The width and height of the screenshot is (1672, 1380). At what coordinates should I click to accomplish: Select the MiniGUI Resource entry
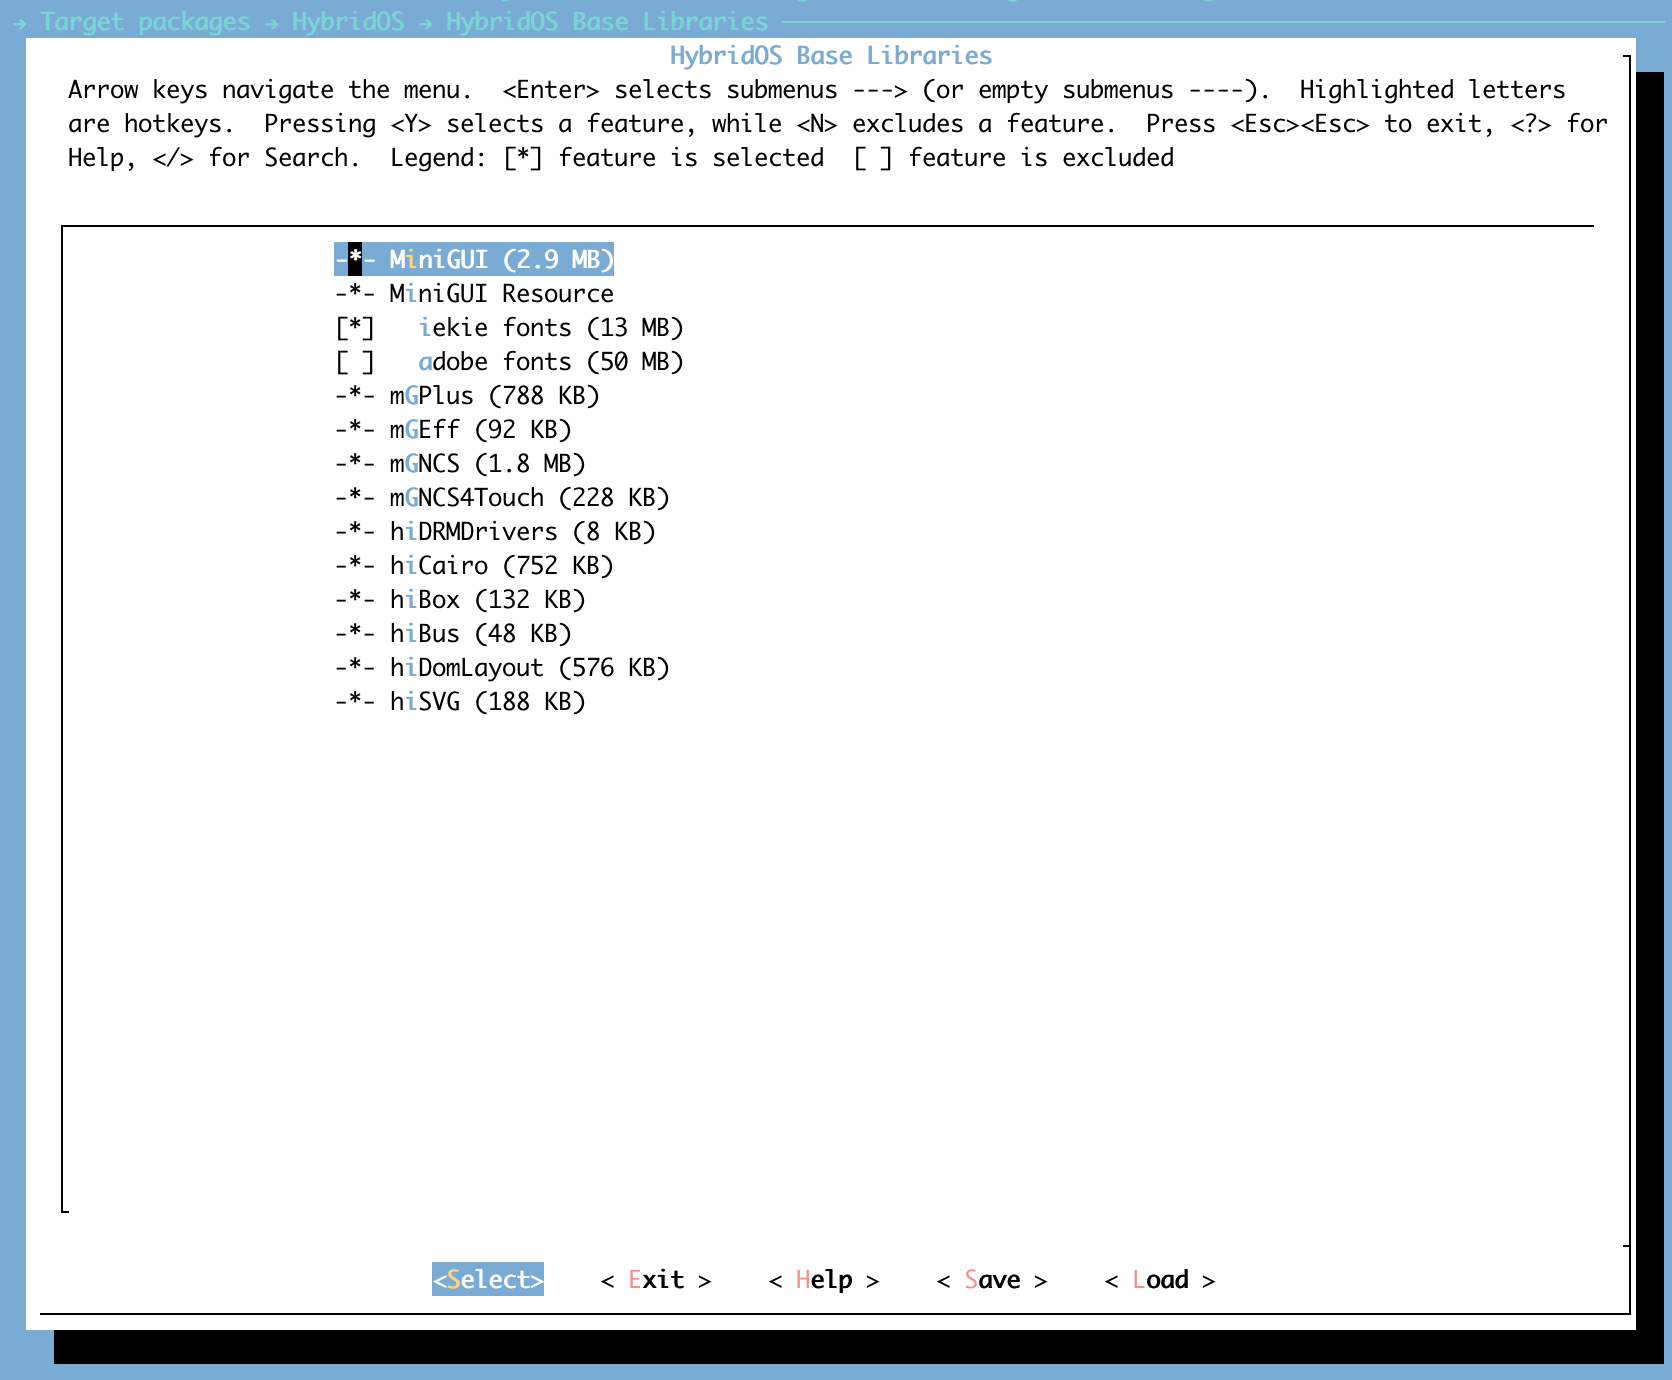tap(474, 293)
